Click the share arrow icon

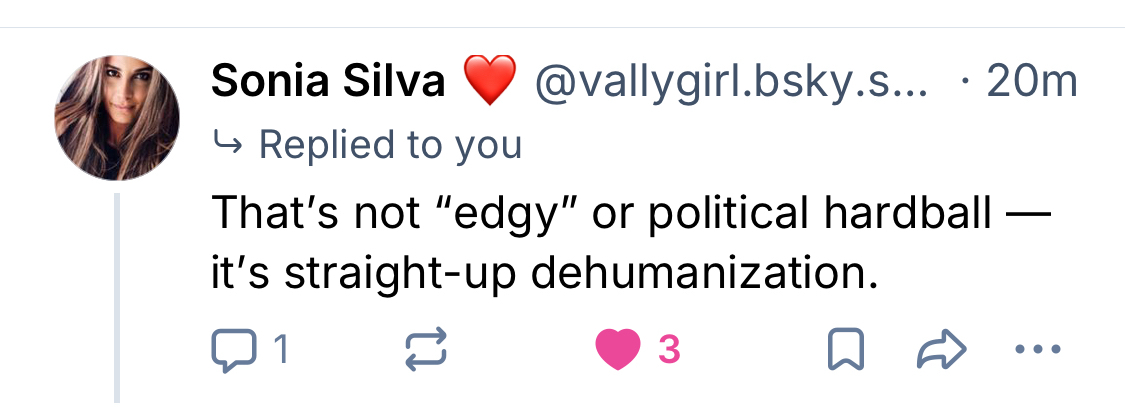[x=941, y=349]
